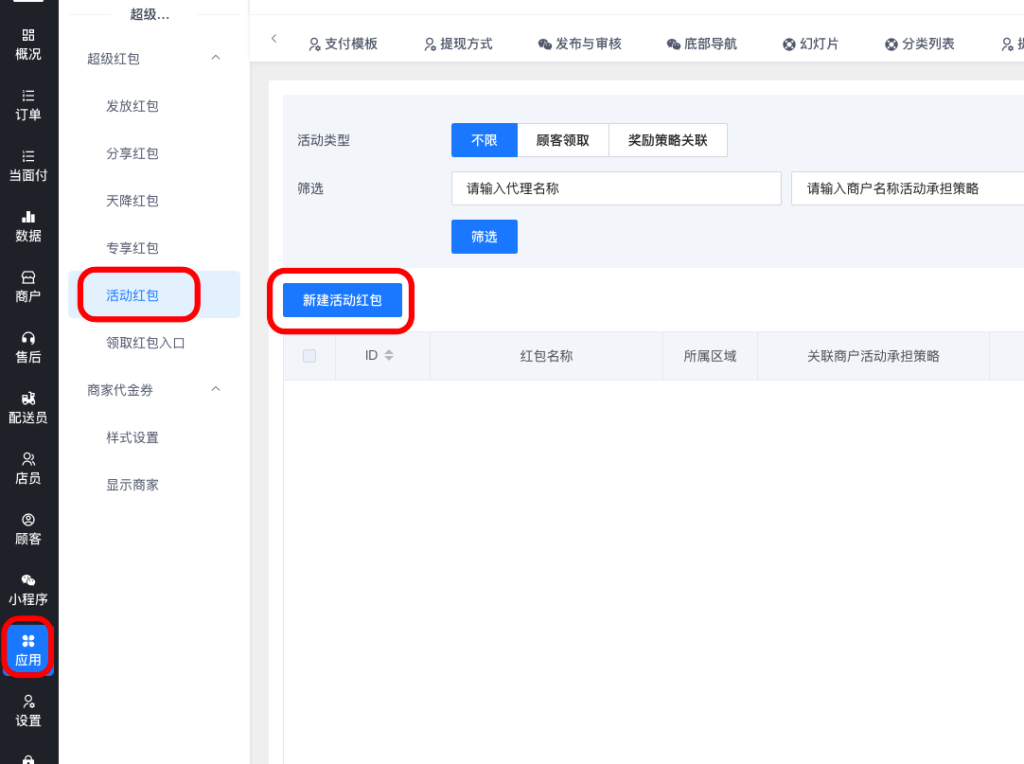
Task: Collapse the 商家代金券 menu group
Action: [x=215, y=390]
